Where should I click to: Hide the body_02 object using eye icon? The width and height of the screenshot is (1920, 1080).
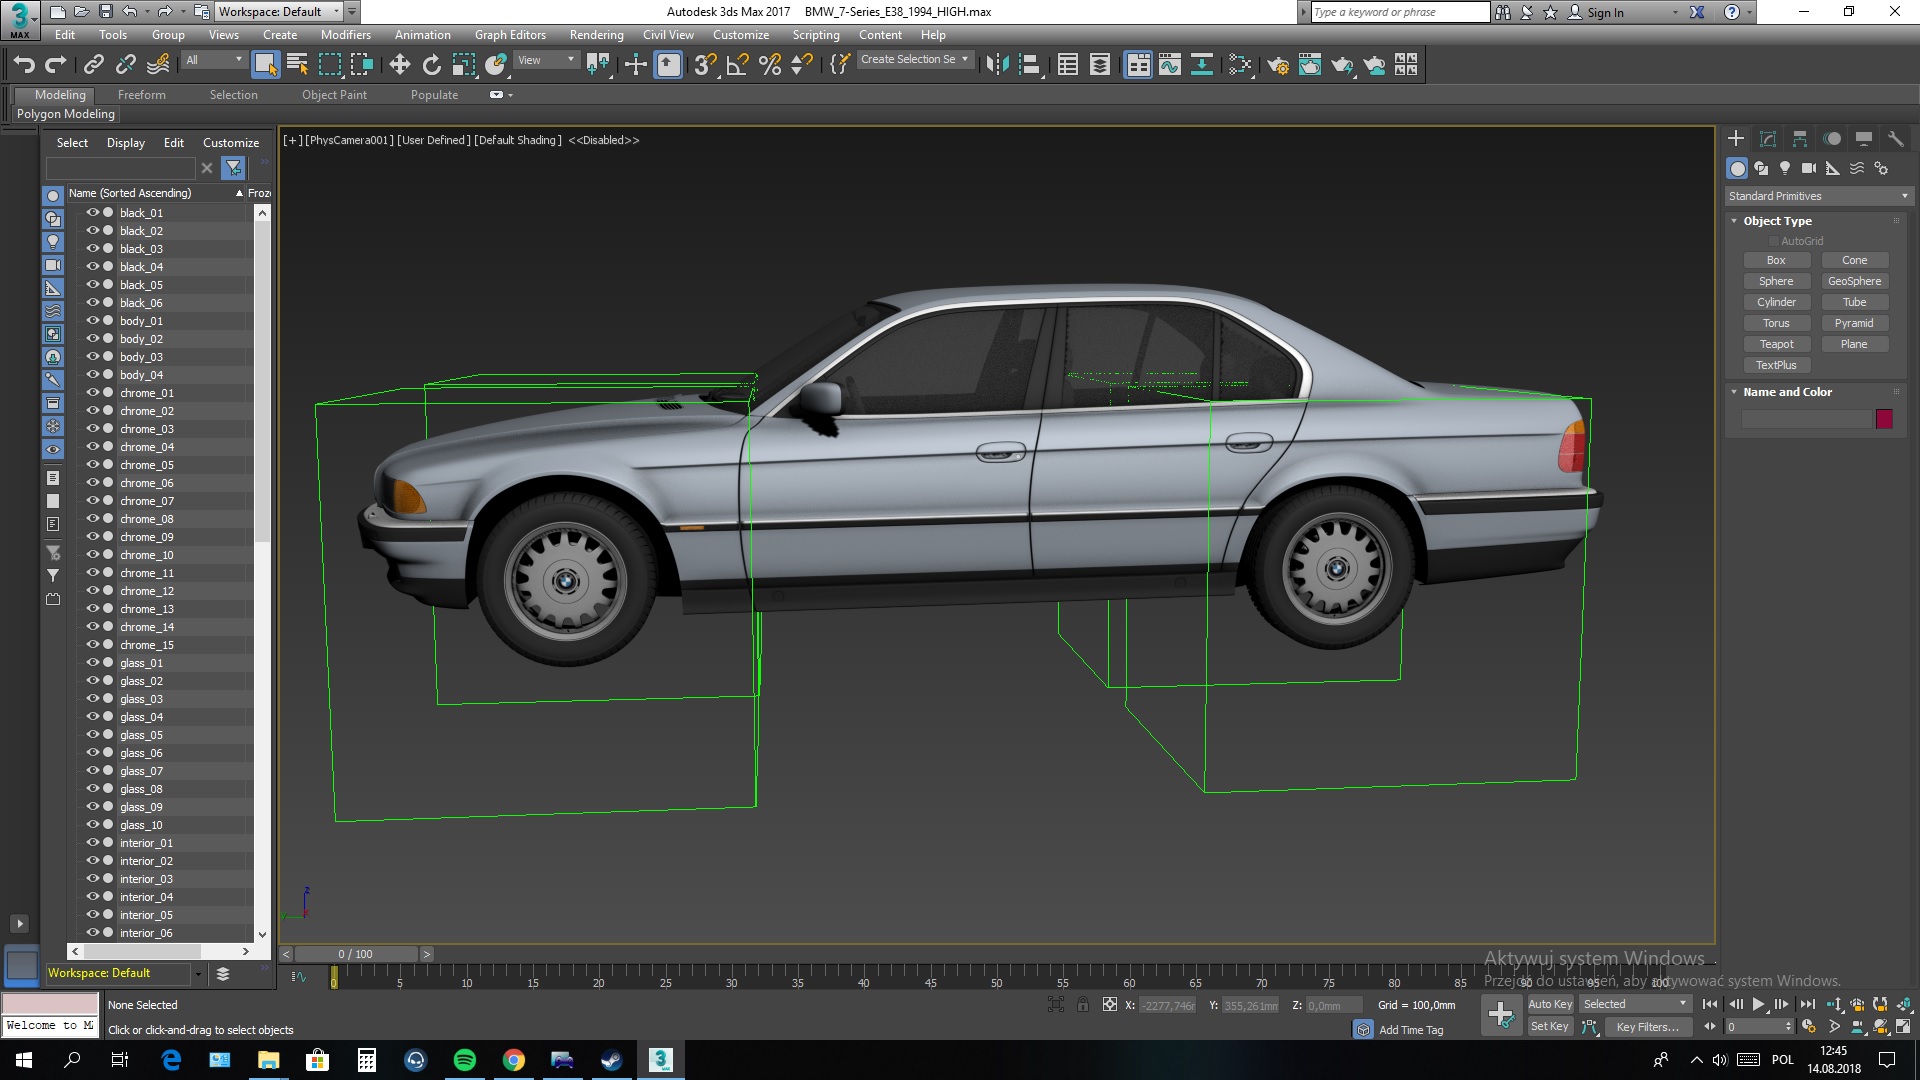pos(93,339)
